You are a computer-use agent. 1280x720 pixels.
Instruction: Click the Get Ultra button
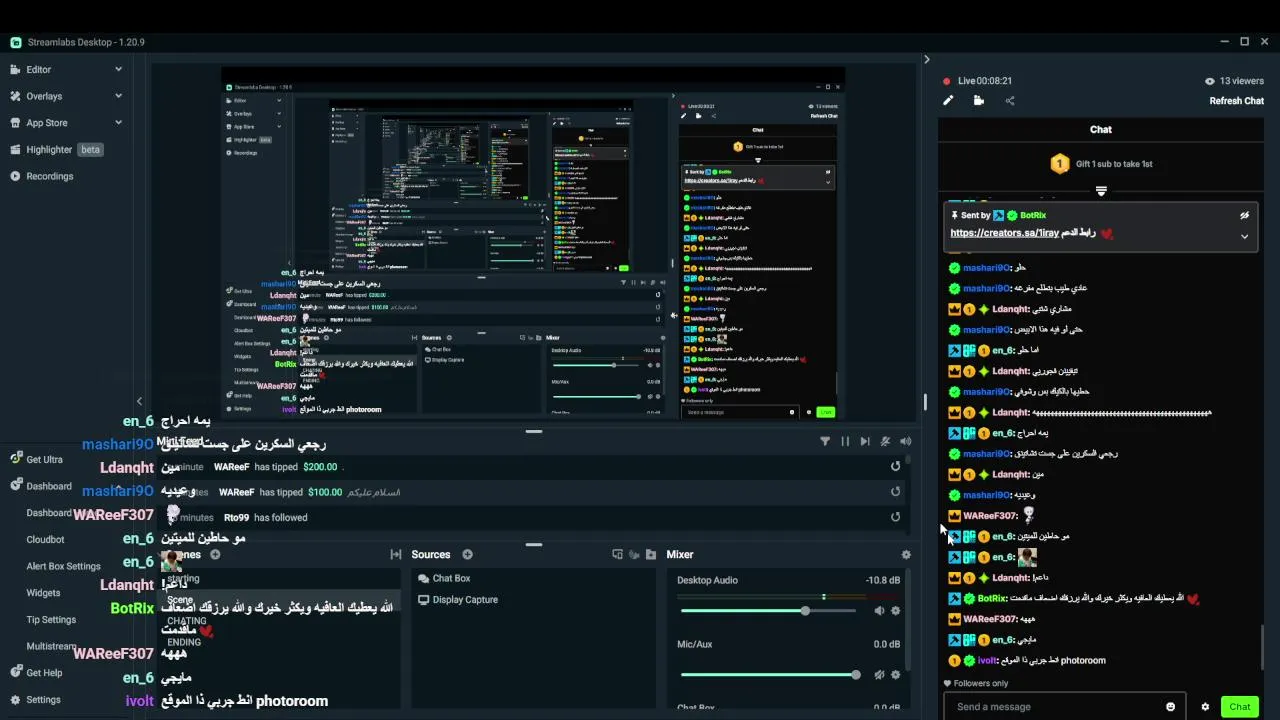pyautogui.click(x=43, y=459)
